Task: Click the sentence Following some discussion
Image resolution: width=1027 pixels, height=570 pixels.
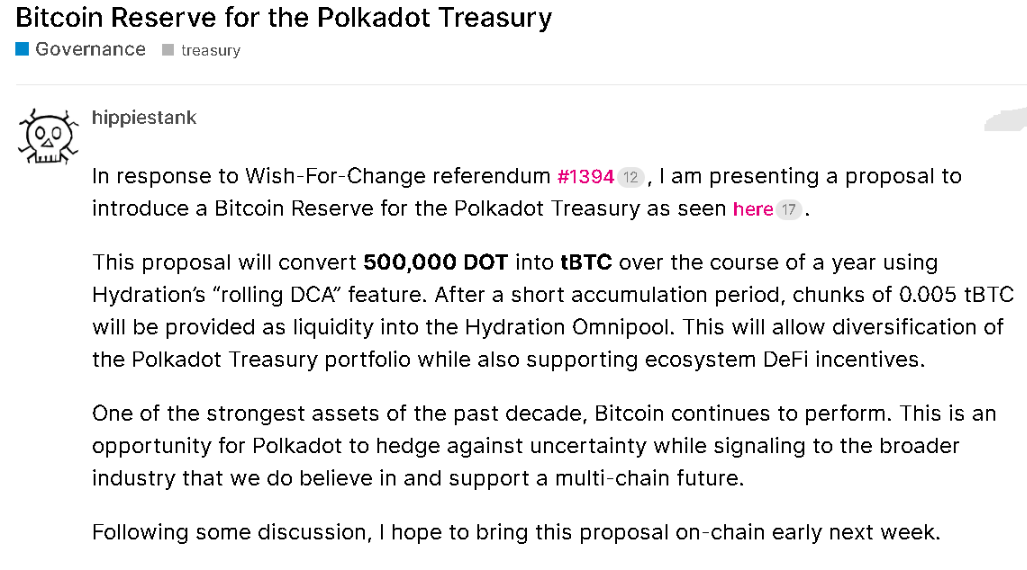Action: coord(516,532)
